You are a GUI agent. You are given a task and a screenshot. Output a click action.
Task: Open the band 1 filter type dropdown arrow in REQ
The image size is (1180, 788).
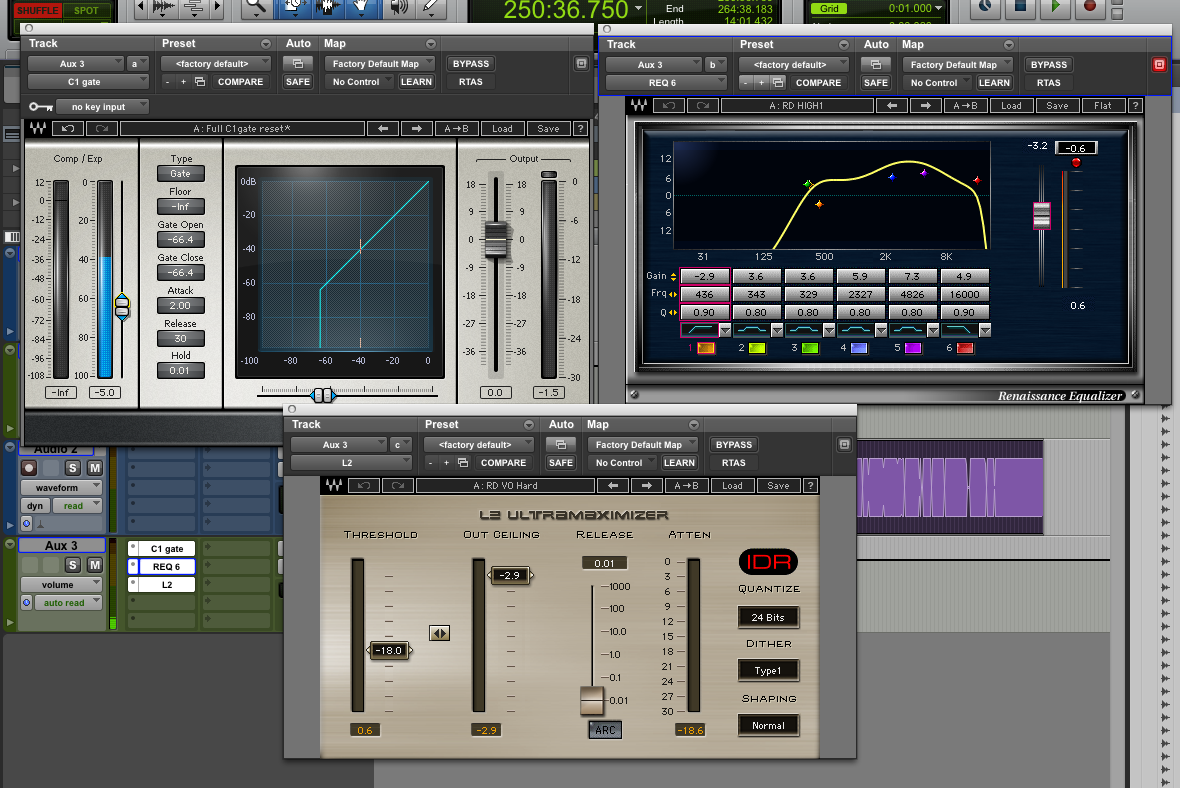click(725, 330)
